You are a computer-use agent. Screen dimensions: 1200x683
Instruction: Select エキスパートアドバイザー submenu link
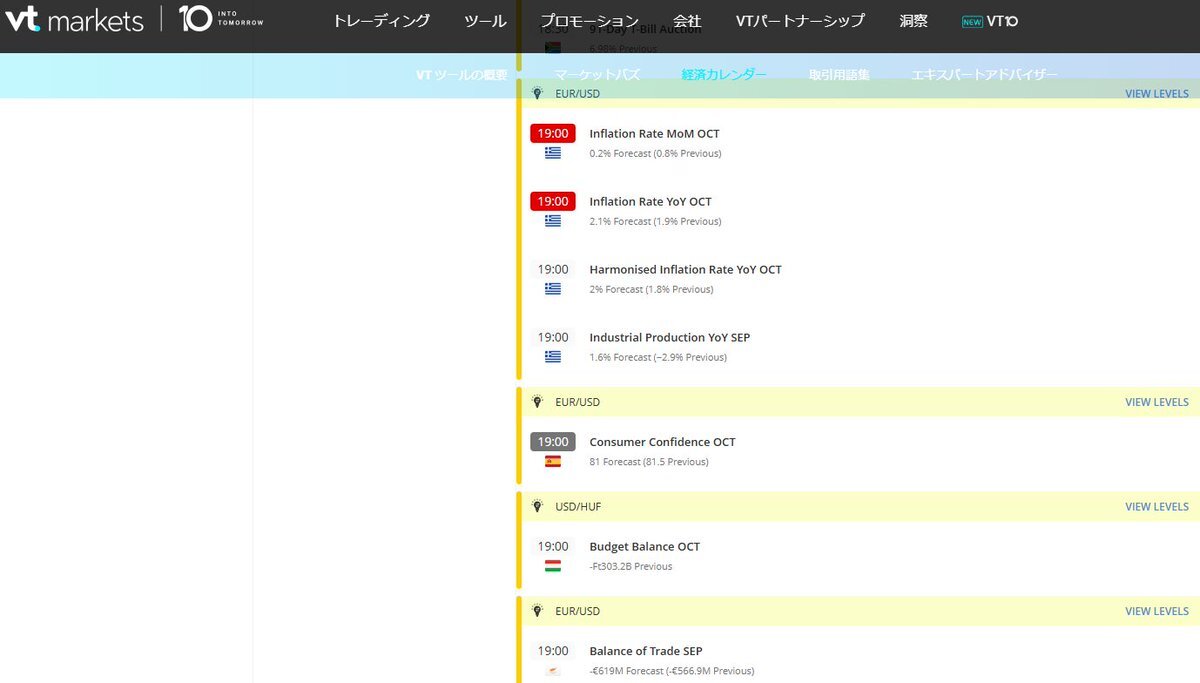[985, 75]
